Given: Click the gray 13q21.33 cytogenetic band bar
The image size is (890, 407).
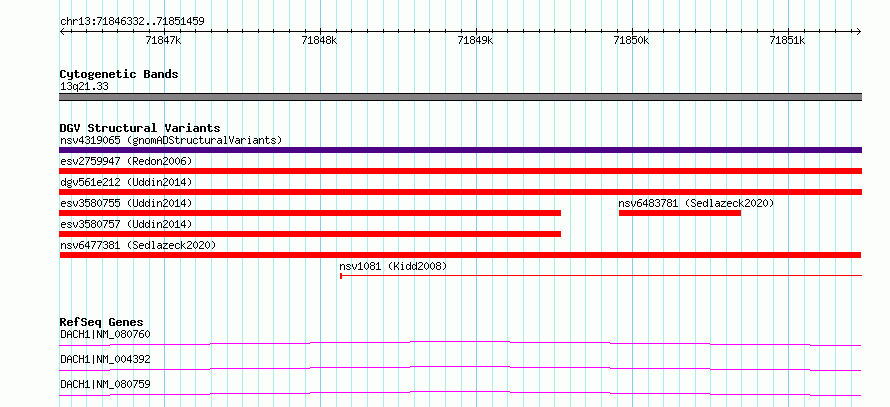Looking at the screenshot, I should pos(460,97).
